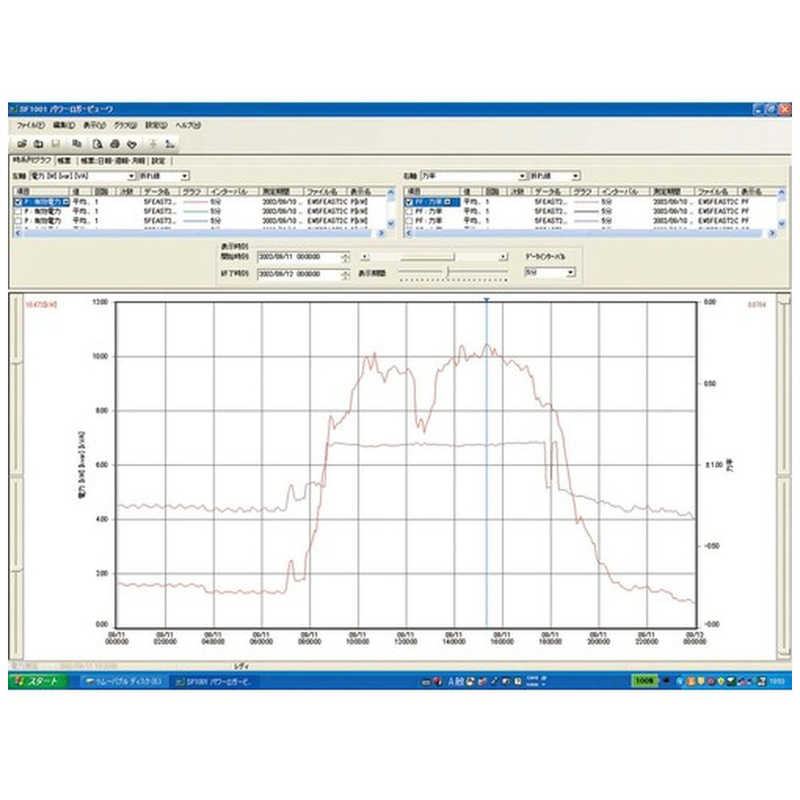The width and height of the screenshot is (800, 800).
Task: Uncheck the first P:有効電力 row checkbox
Action: coord(17,201)
